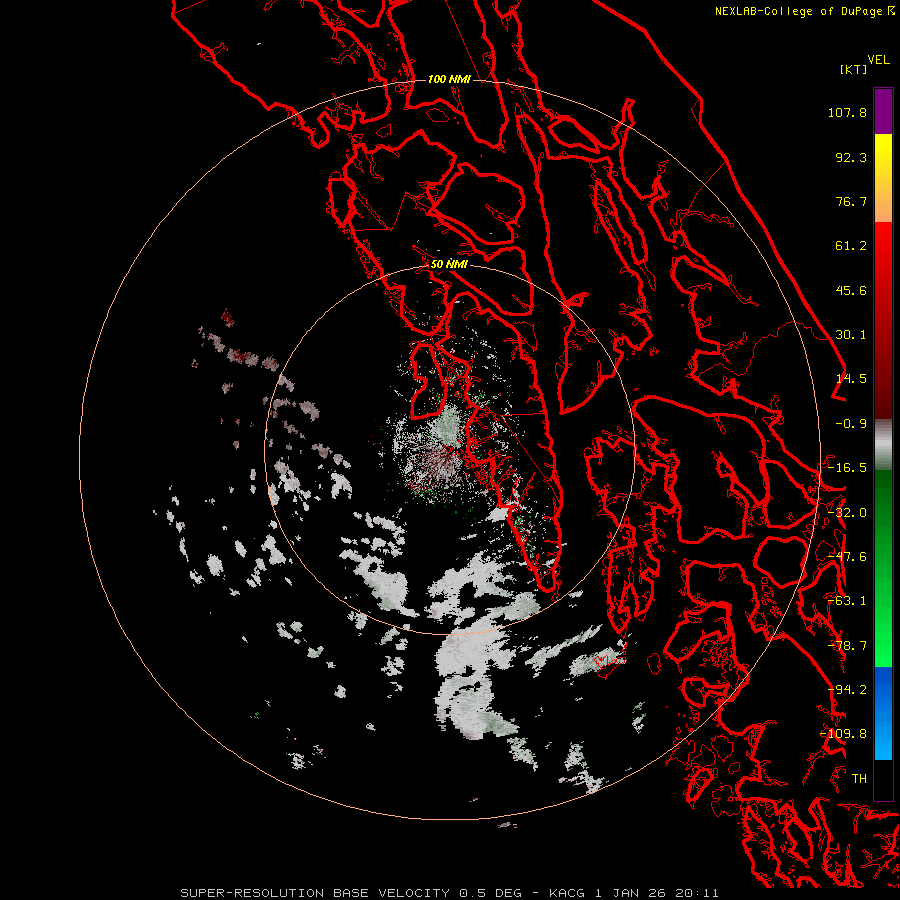
Task: Pick the purple segment of the color bar
Action: point(883,111)
